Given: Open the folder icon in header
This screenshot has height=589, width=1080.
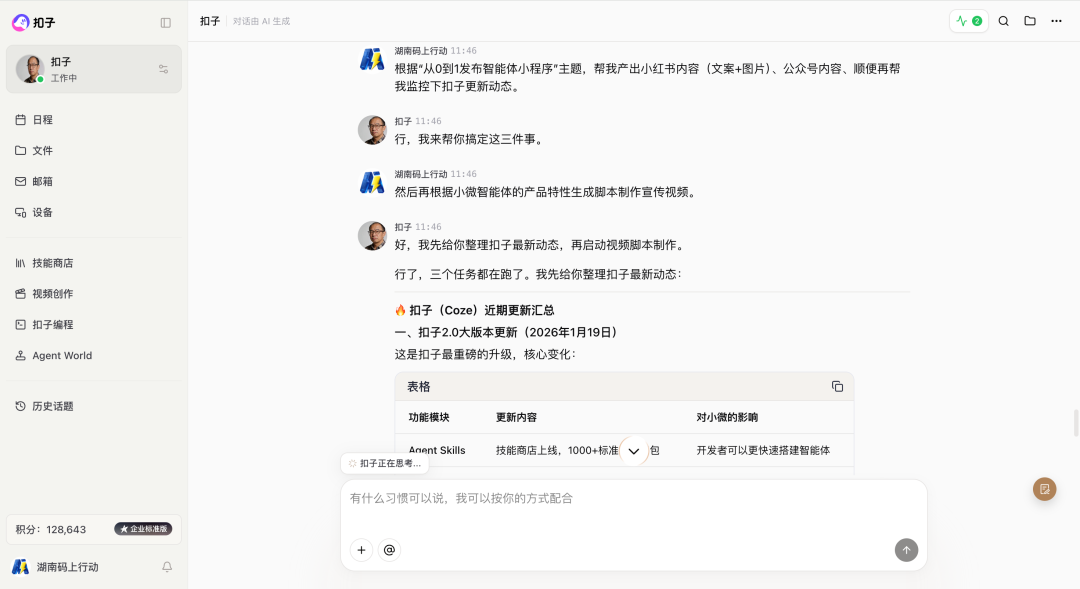Looking at the screenshot, I should [1030, 21].
